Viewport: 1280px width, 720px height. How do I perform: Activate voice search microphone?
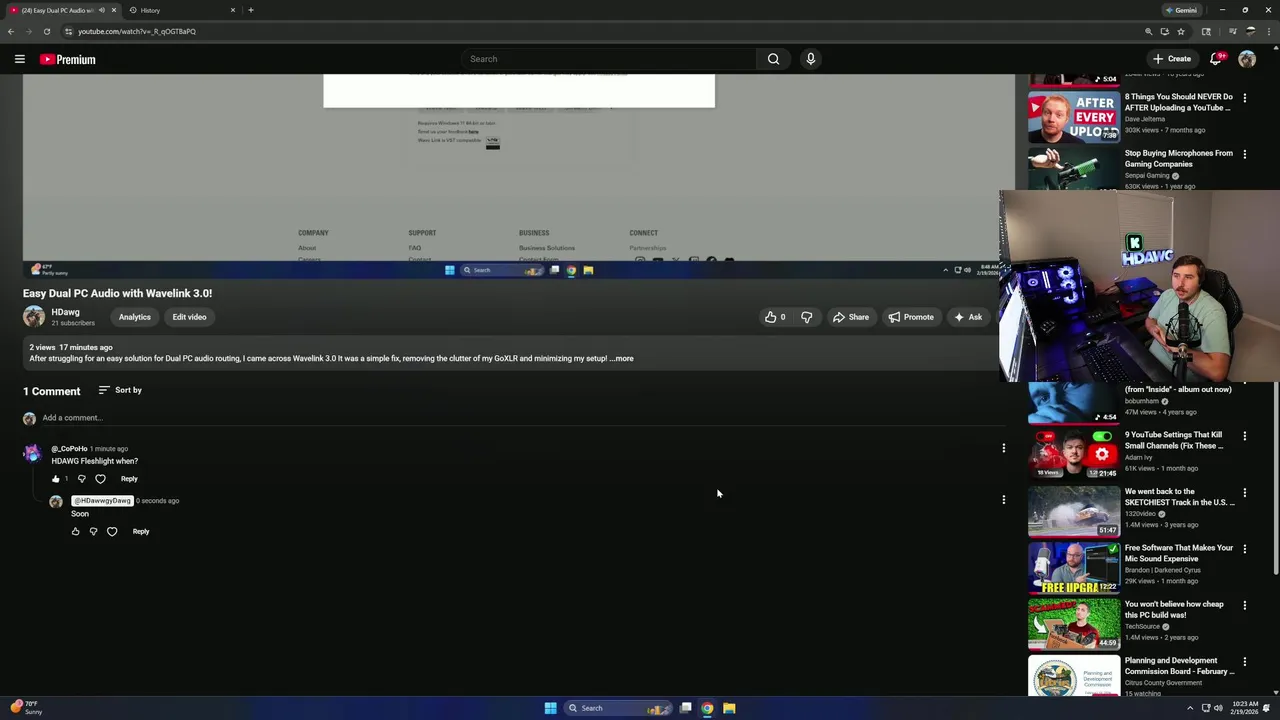click(811, 59)
